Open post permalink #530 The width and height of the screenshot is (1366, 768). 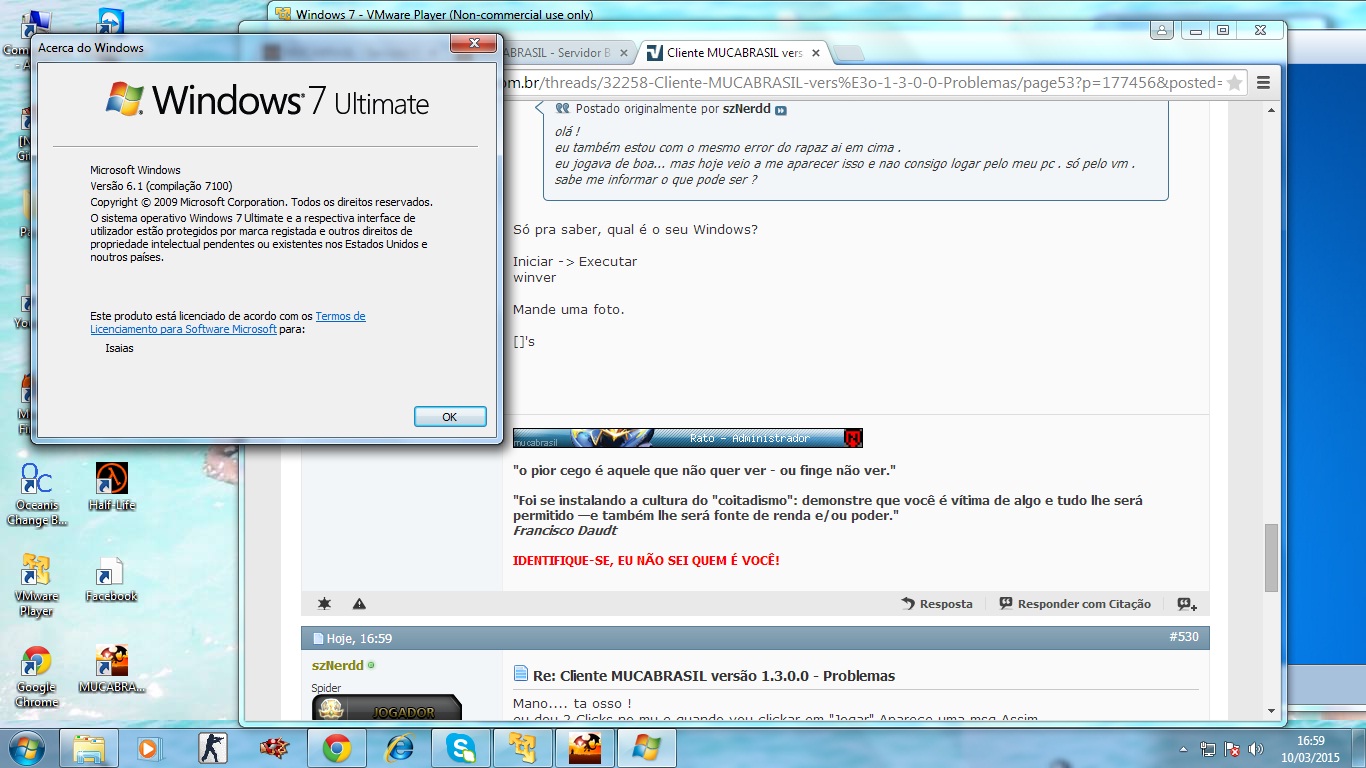(x=1183, y=637)
